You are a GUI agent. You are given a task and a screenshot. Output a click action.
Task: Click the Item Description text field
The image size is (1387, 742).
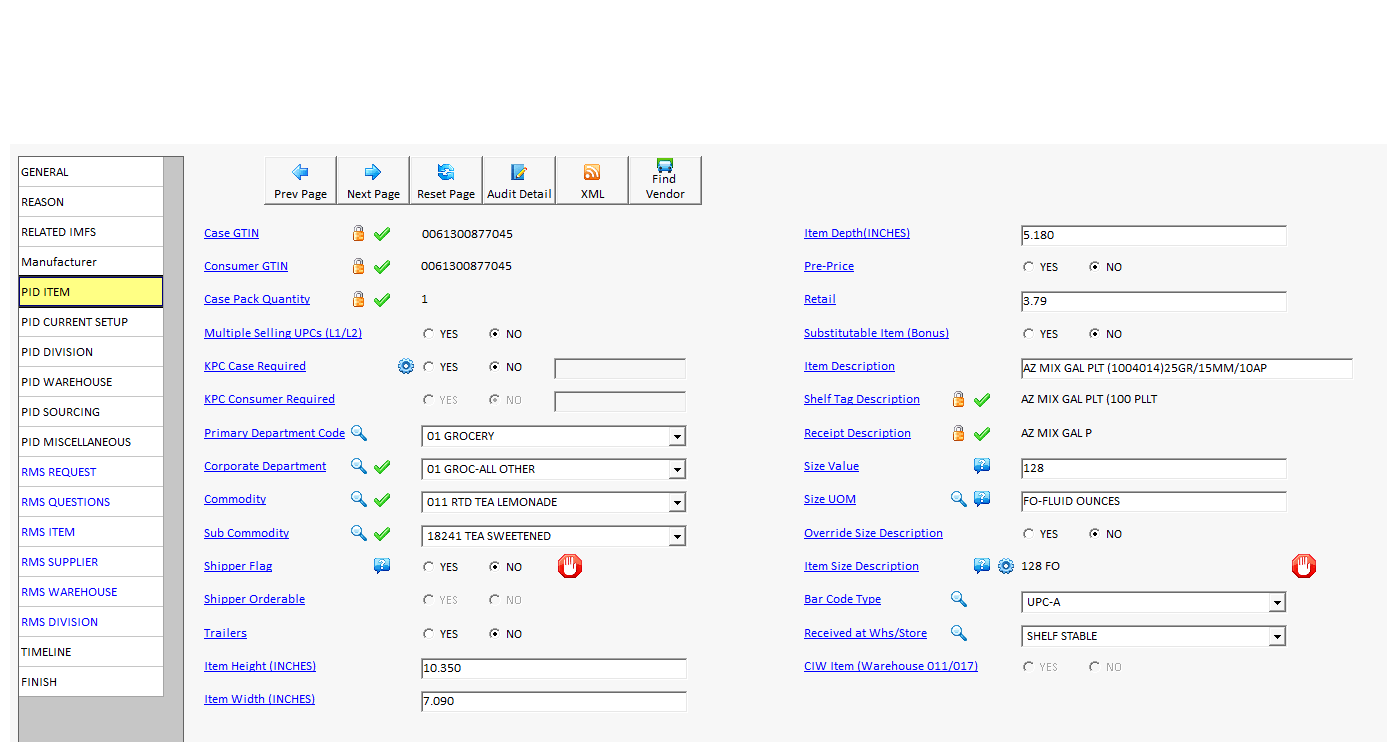click(1186, 368)
